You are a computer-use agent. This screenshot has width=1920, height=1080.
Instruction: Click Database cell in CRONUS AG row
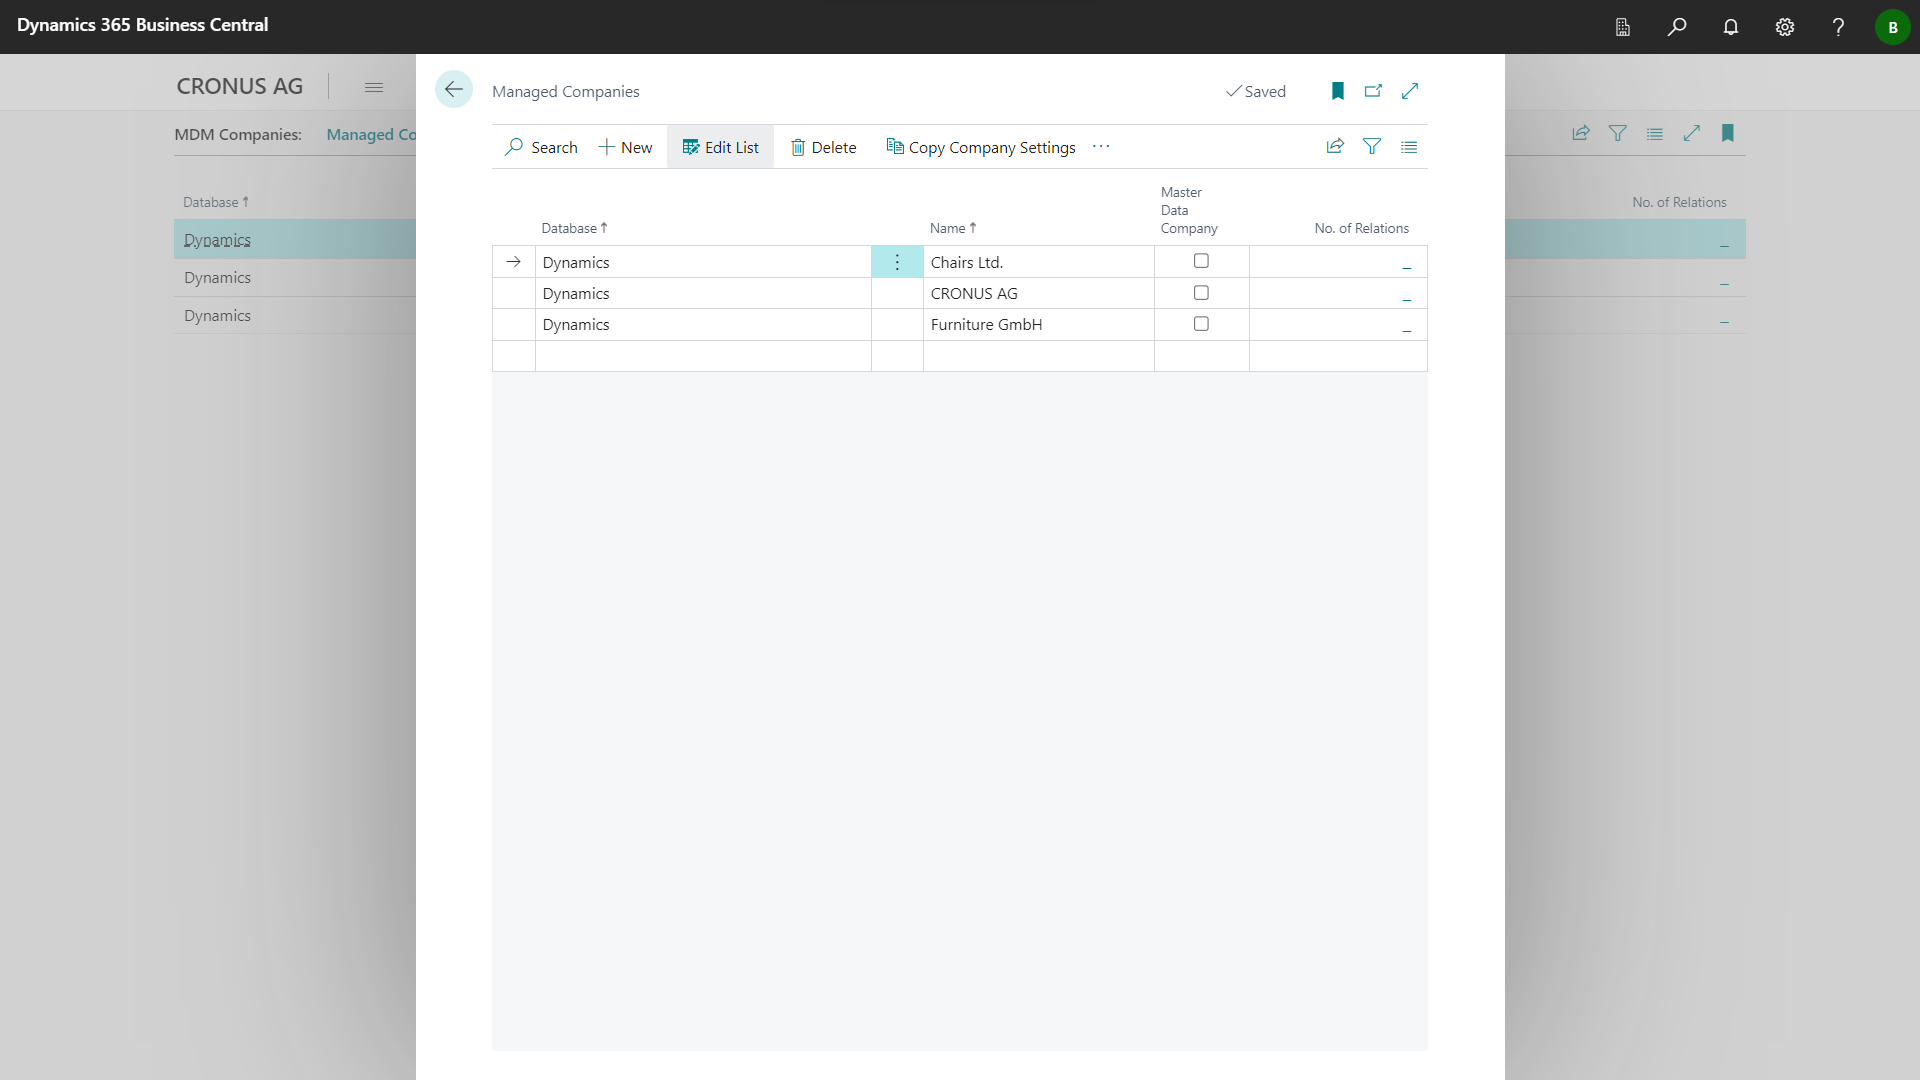[703, 293]
